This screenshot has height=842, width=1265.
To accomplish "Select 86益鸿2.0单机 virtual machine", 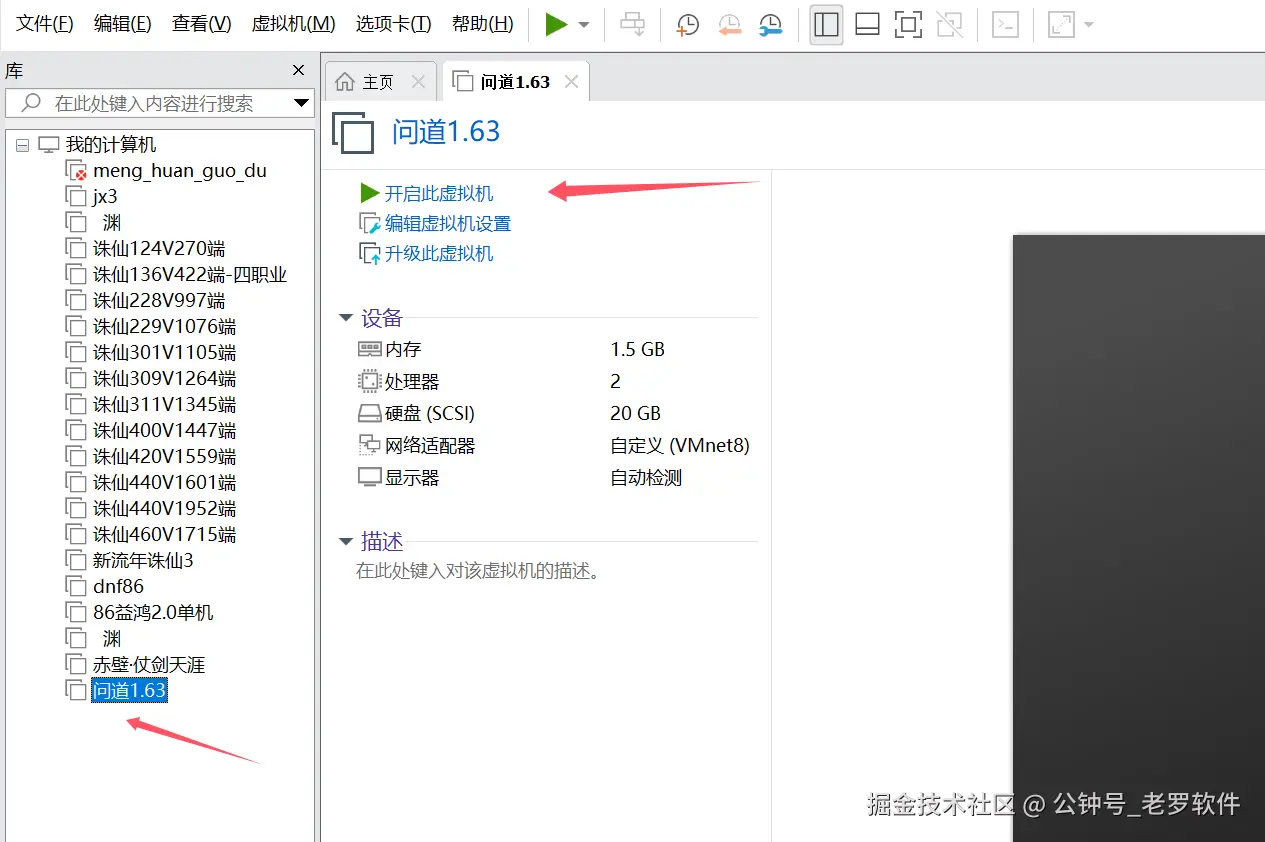I will tap(153, 613).
